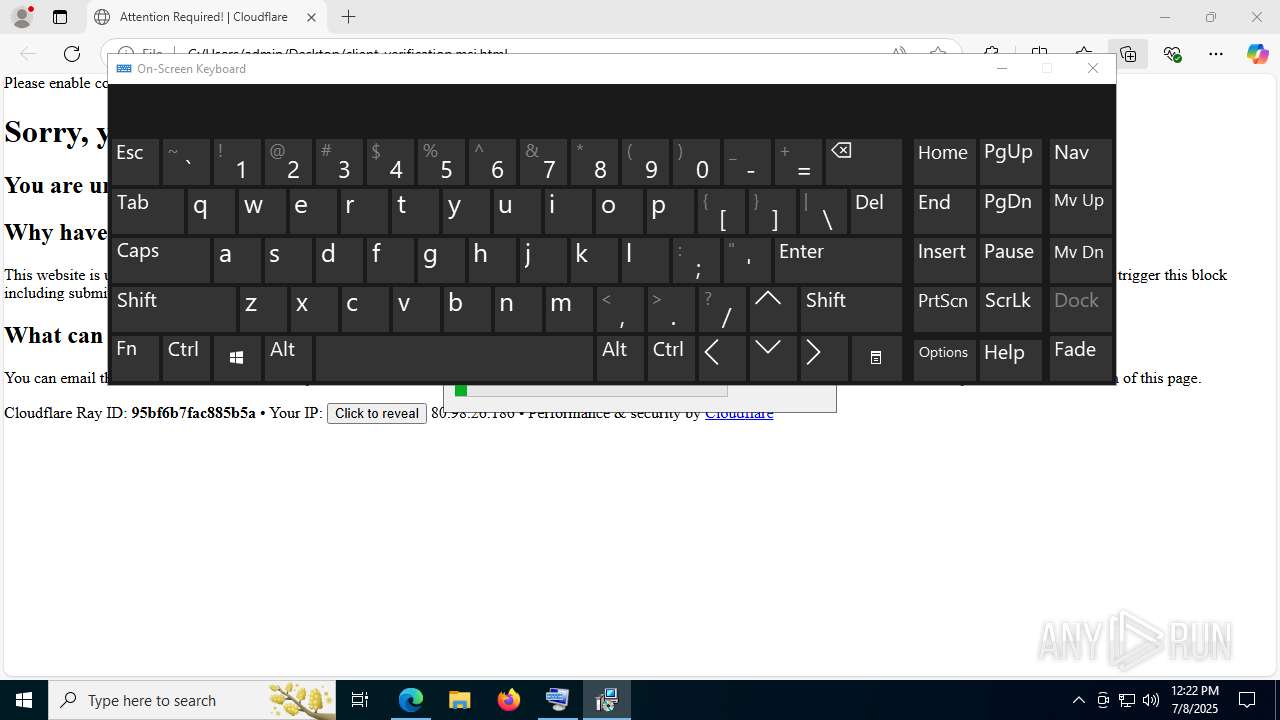
Task: Close the Attention Required tab
Action: (x=311, y=17)
